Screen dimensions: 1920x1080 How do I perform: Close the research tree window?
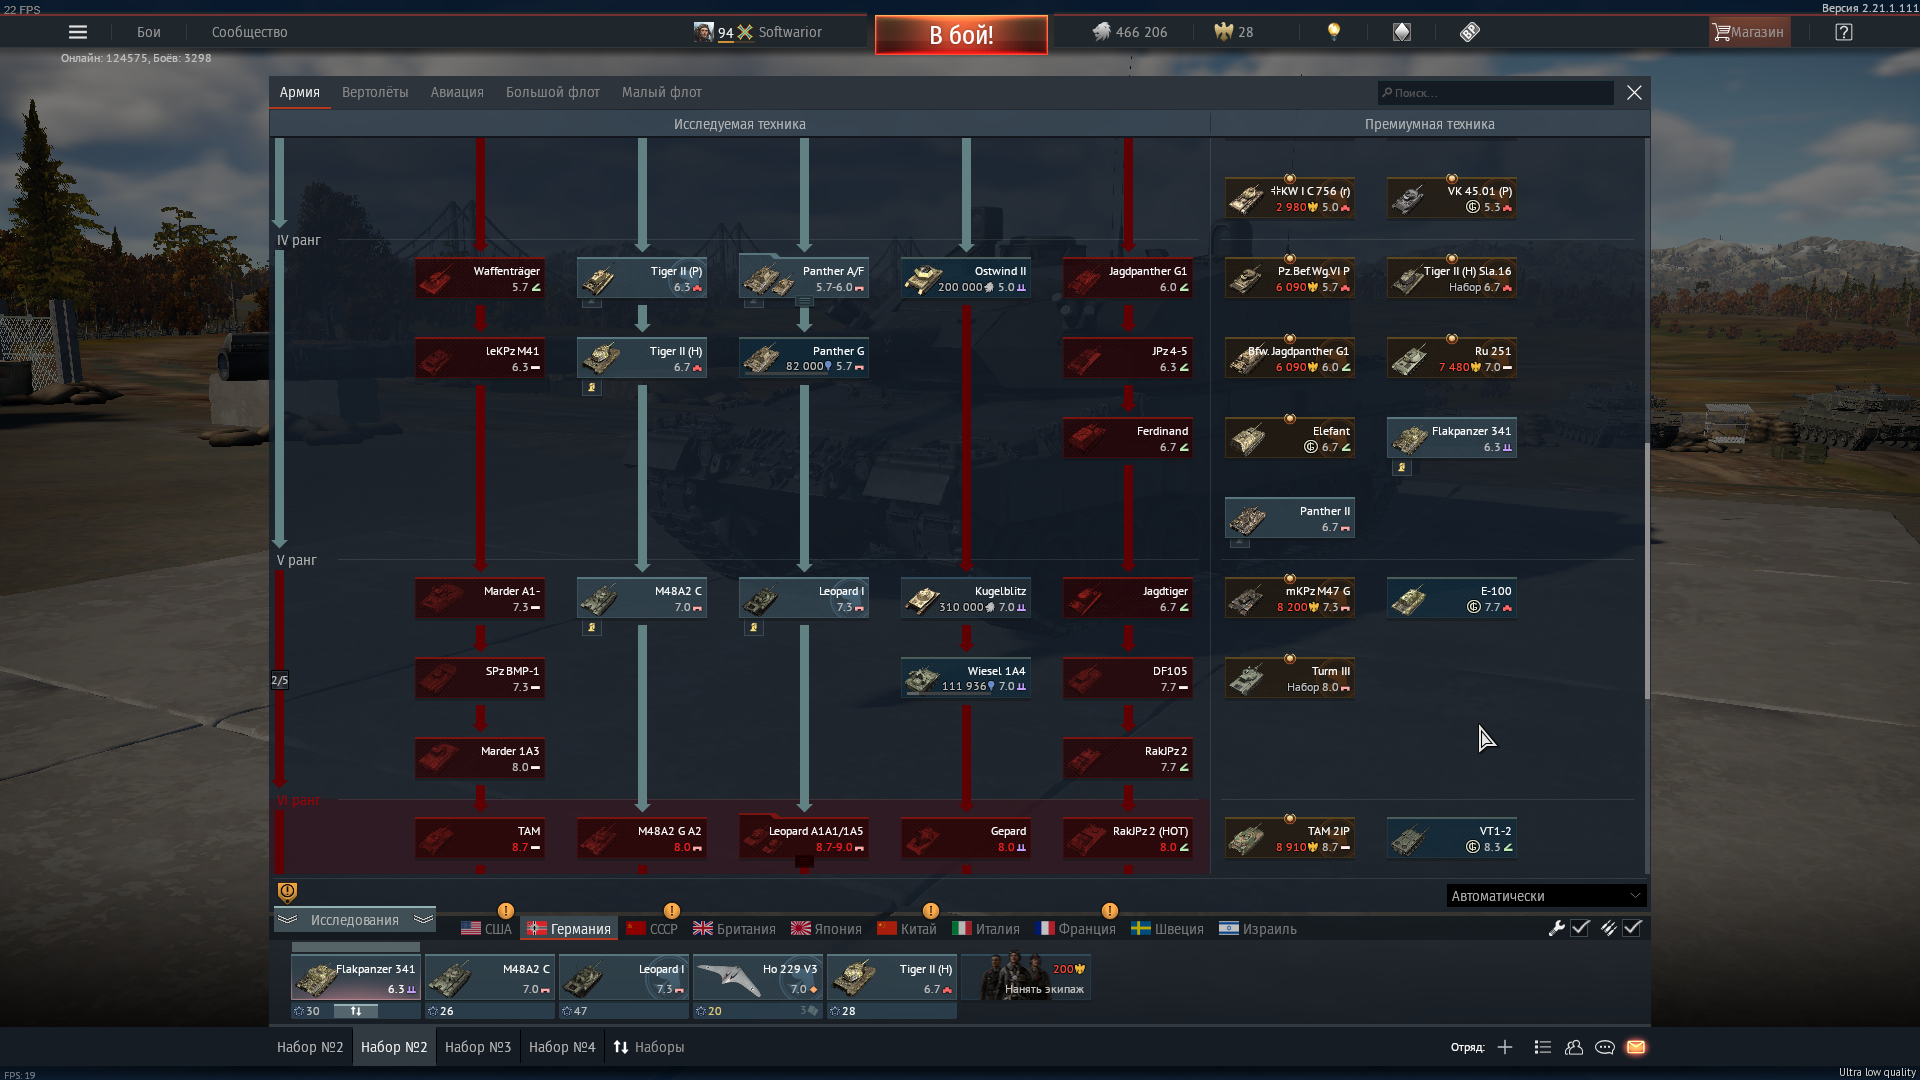point(1634,92)
